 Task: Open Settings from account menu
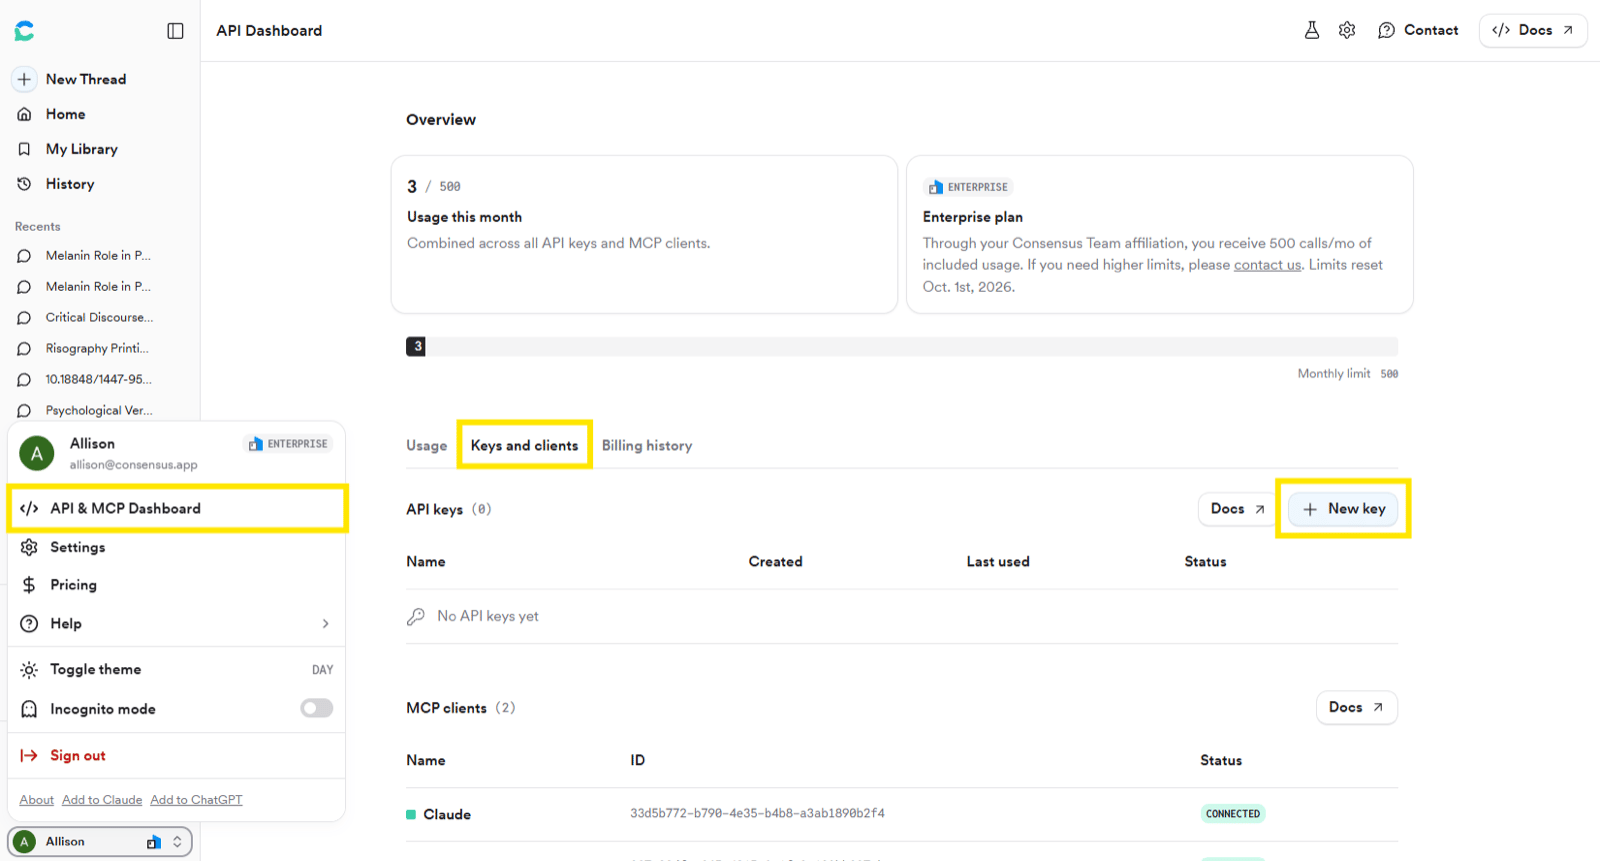[177, 547]
